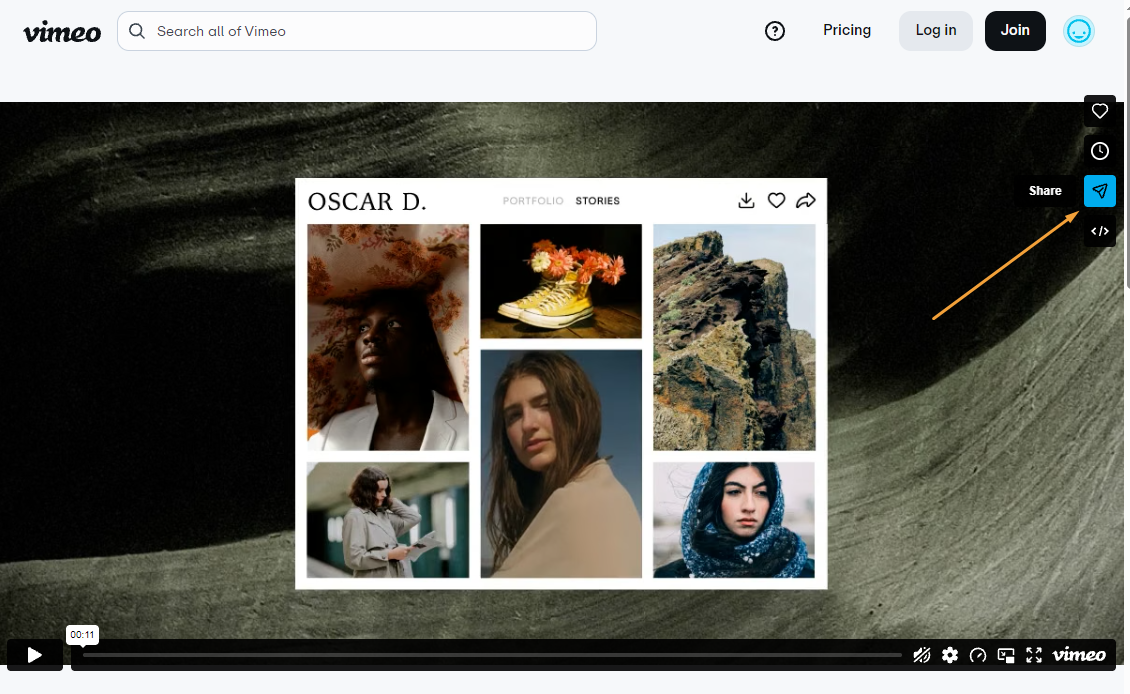Open the help question mark icon
Viewport: 1130px width, 694px height.
pyautogui.click(x=775, y=31)
